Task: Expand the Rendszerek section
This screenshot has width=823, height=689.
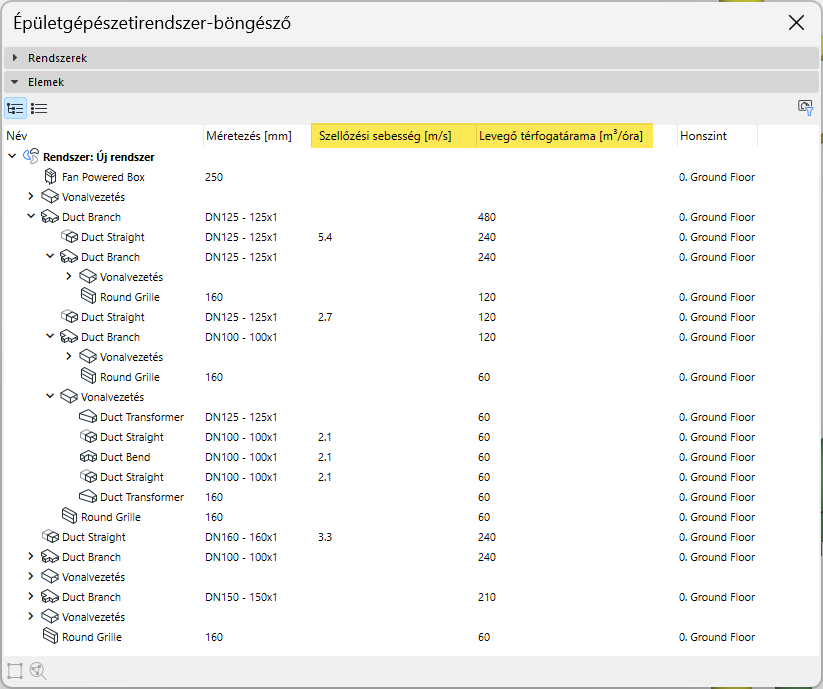Action: (15, 58)
